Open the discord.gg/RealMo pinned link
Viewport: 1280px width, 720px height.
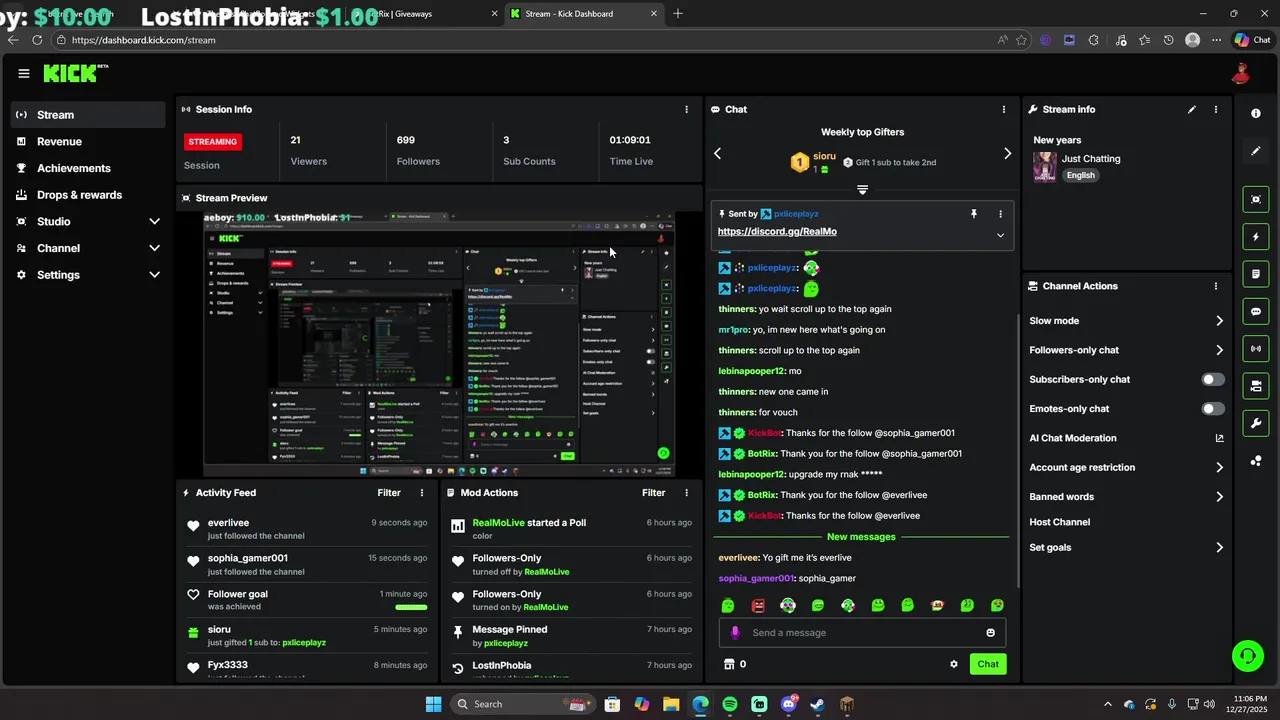[x=777, y=232]
